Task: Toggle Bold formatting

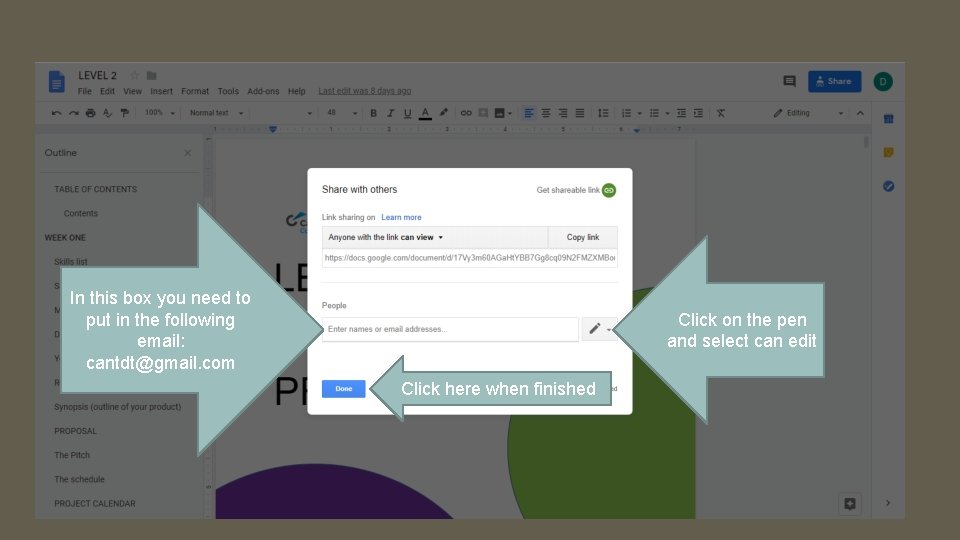Action: click(373, 113)
